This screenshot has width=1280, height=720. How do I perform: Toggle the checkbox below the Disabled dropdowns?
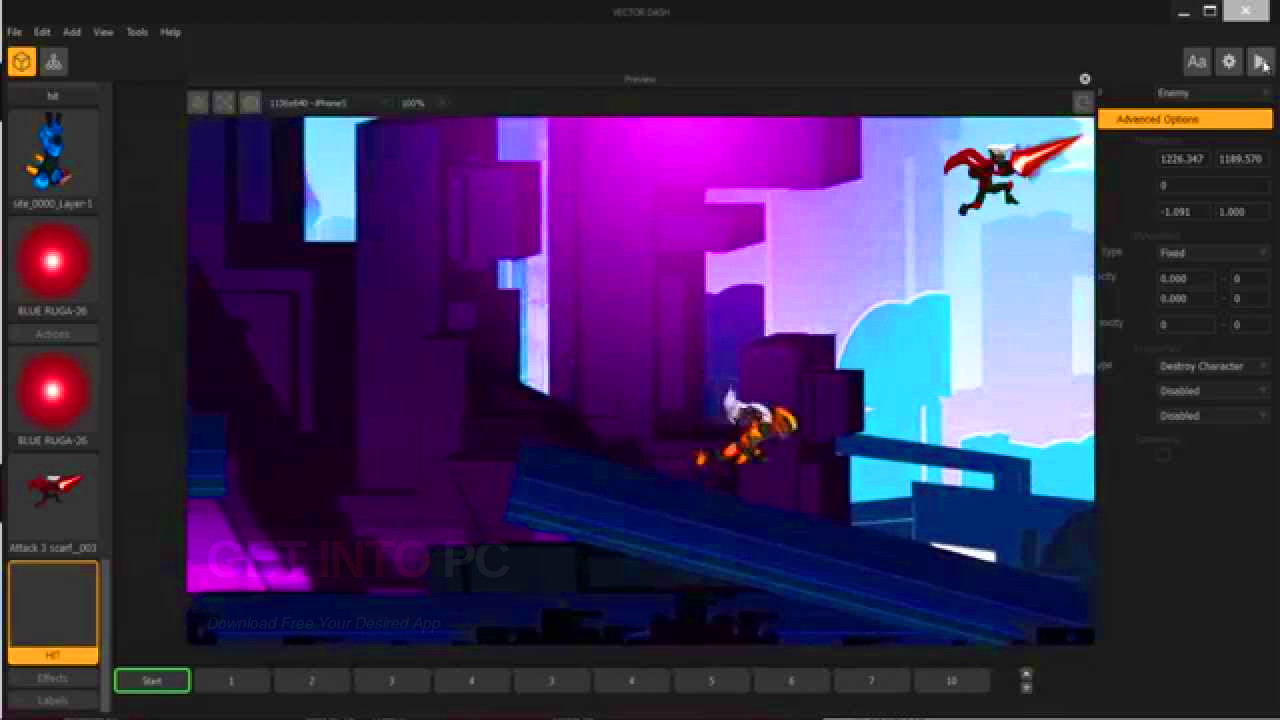tap(1163, 455)
